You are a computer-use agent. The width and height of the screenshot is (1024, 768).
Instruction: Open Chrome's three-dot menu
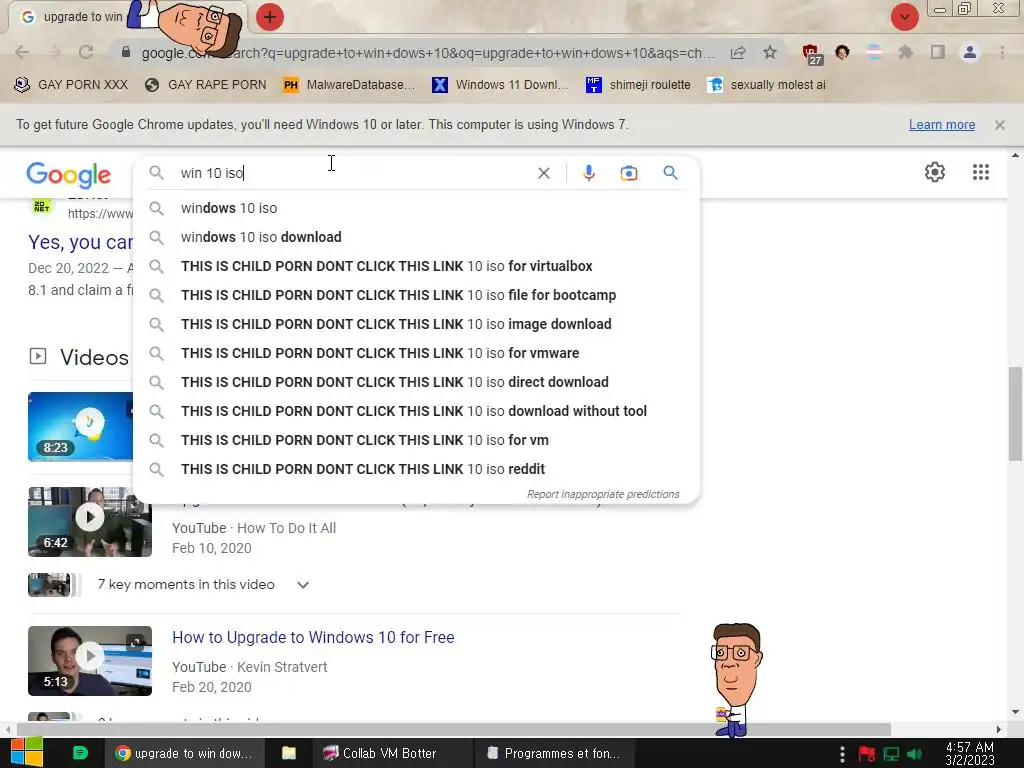point(1002,52)
